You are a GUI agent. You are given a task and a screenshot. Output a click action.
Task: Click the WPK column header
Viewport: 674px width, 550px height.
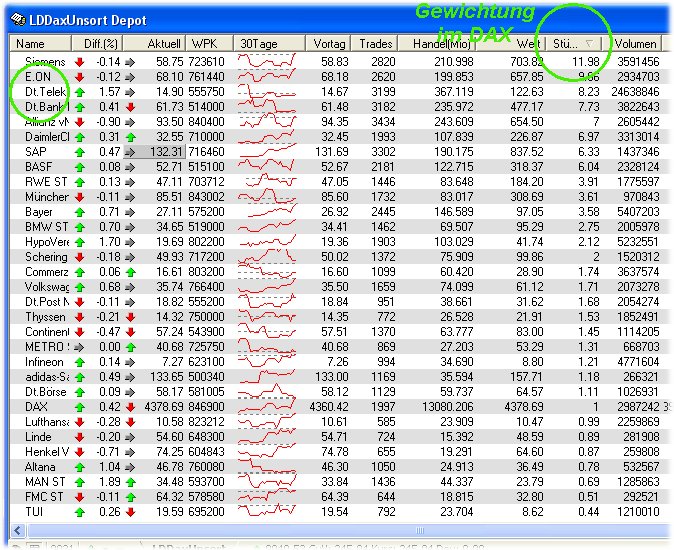pyautogui.click(x=210, y=44)
